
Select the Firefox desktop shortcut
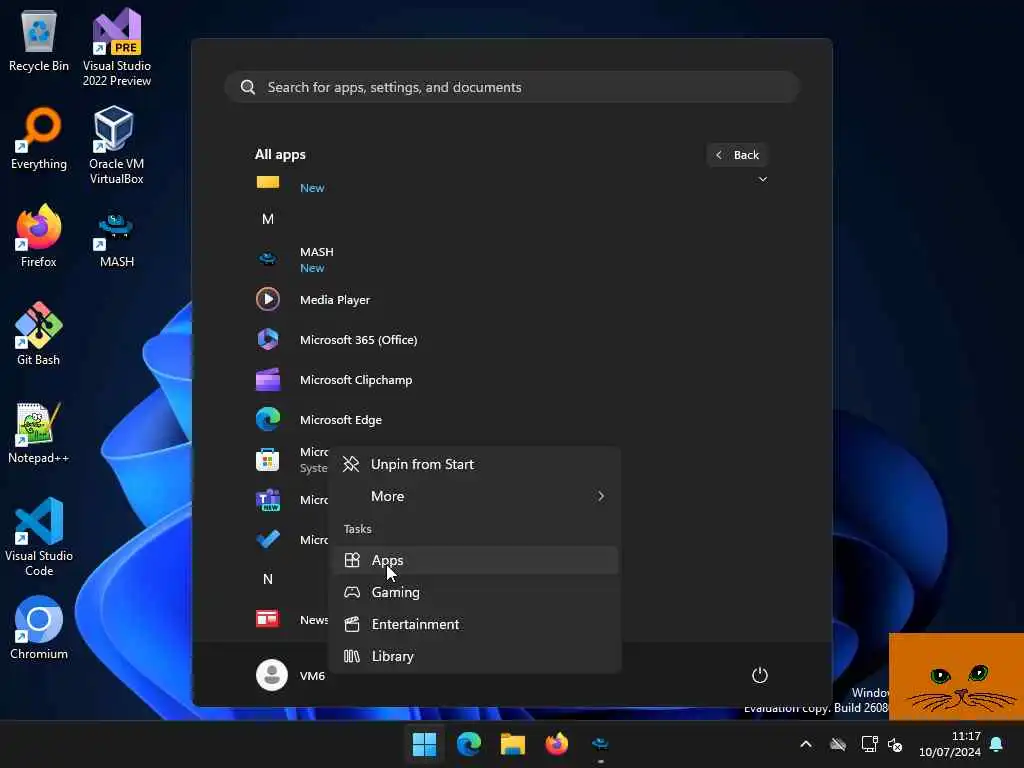39,236
